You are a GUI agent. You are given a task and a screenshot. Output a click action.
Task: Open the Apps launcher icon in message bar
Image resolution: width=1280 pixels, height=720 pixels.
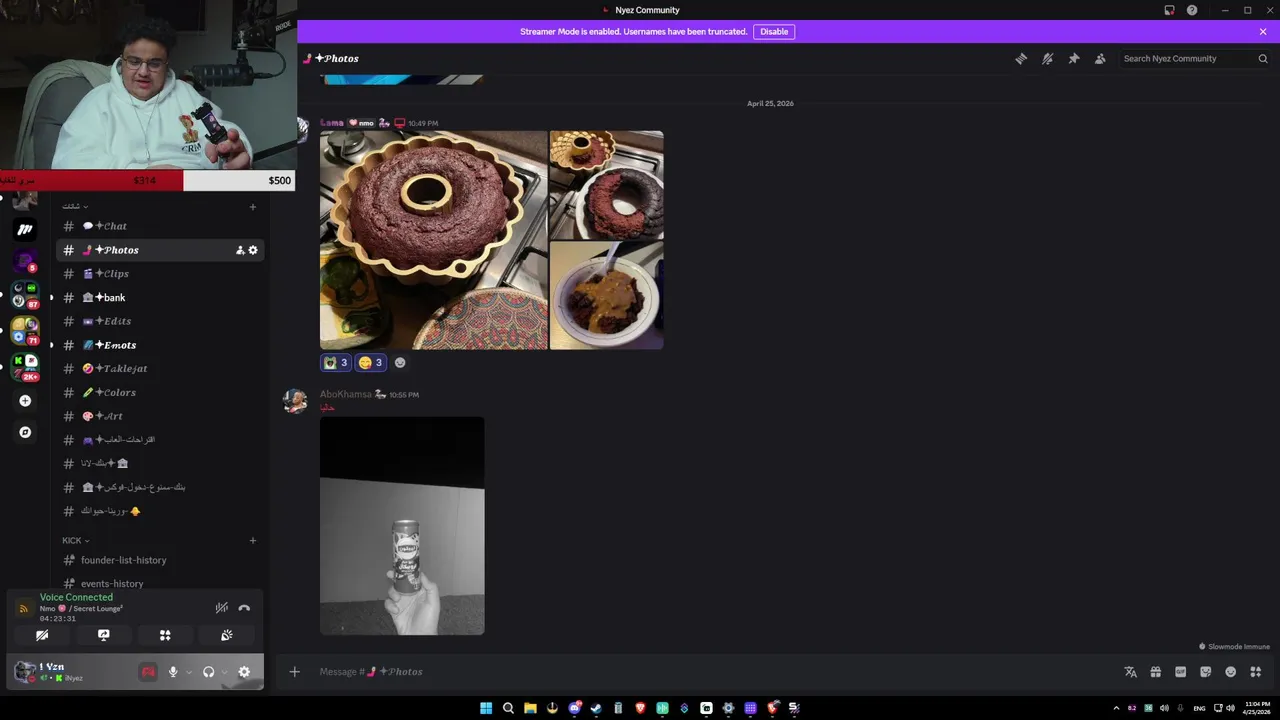pos(1255,672)
